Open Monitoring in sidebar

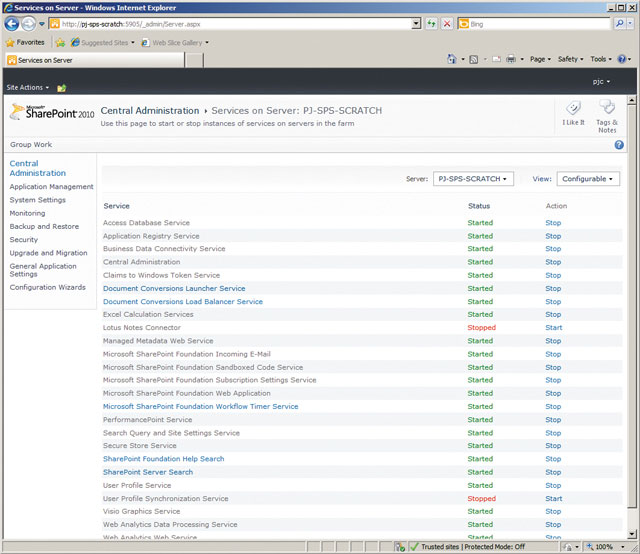(27, 213)
